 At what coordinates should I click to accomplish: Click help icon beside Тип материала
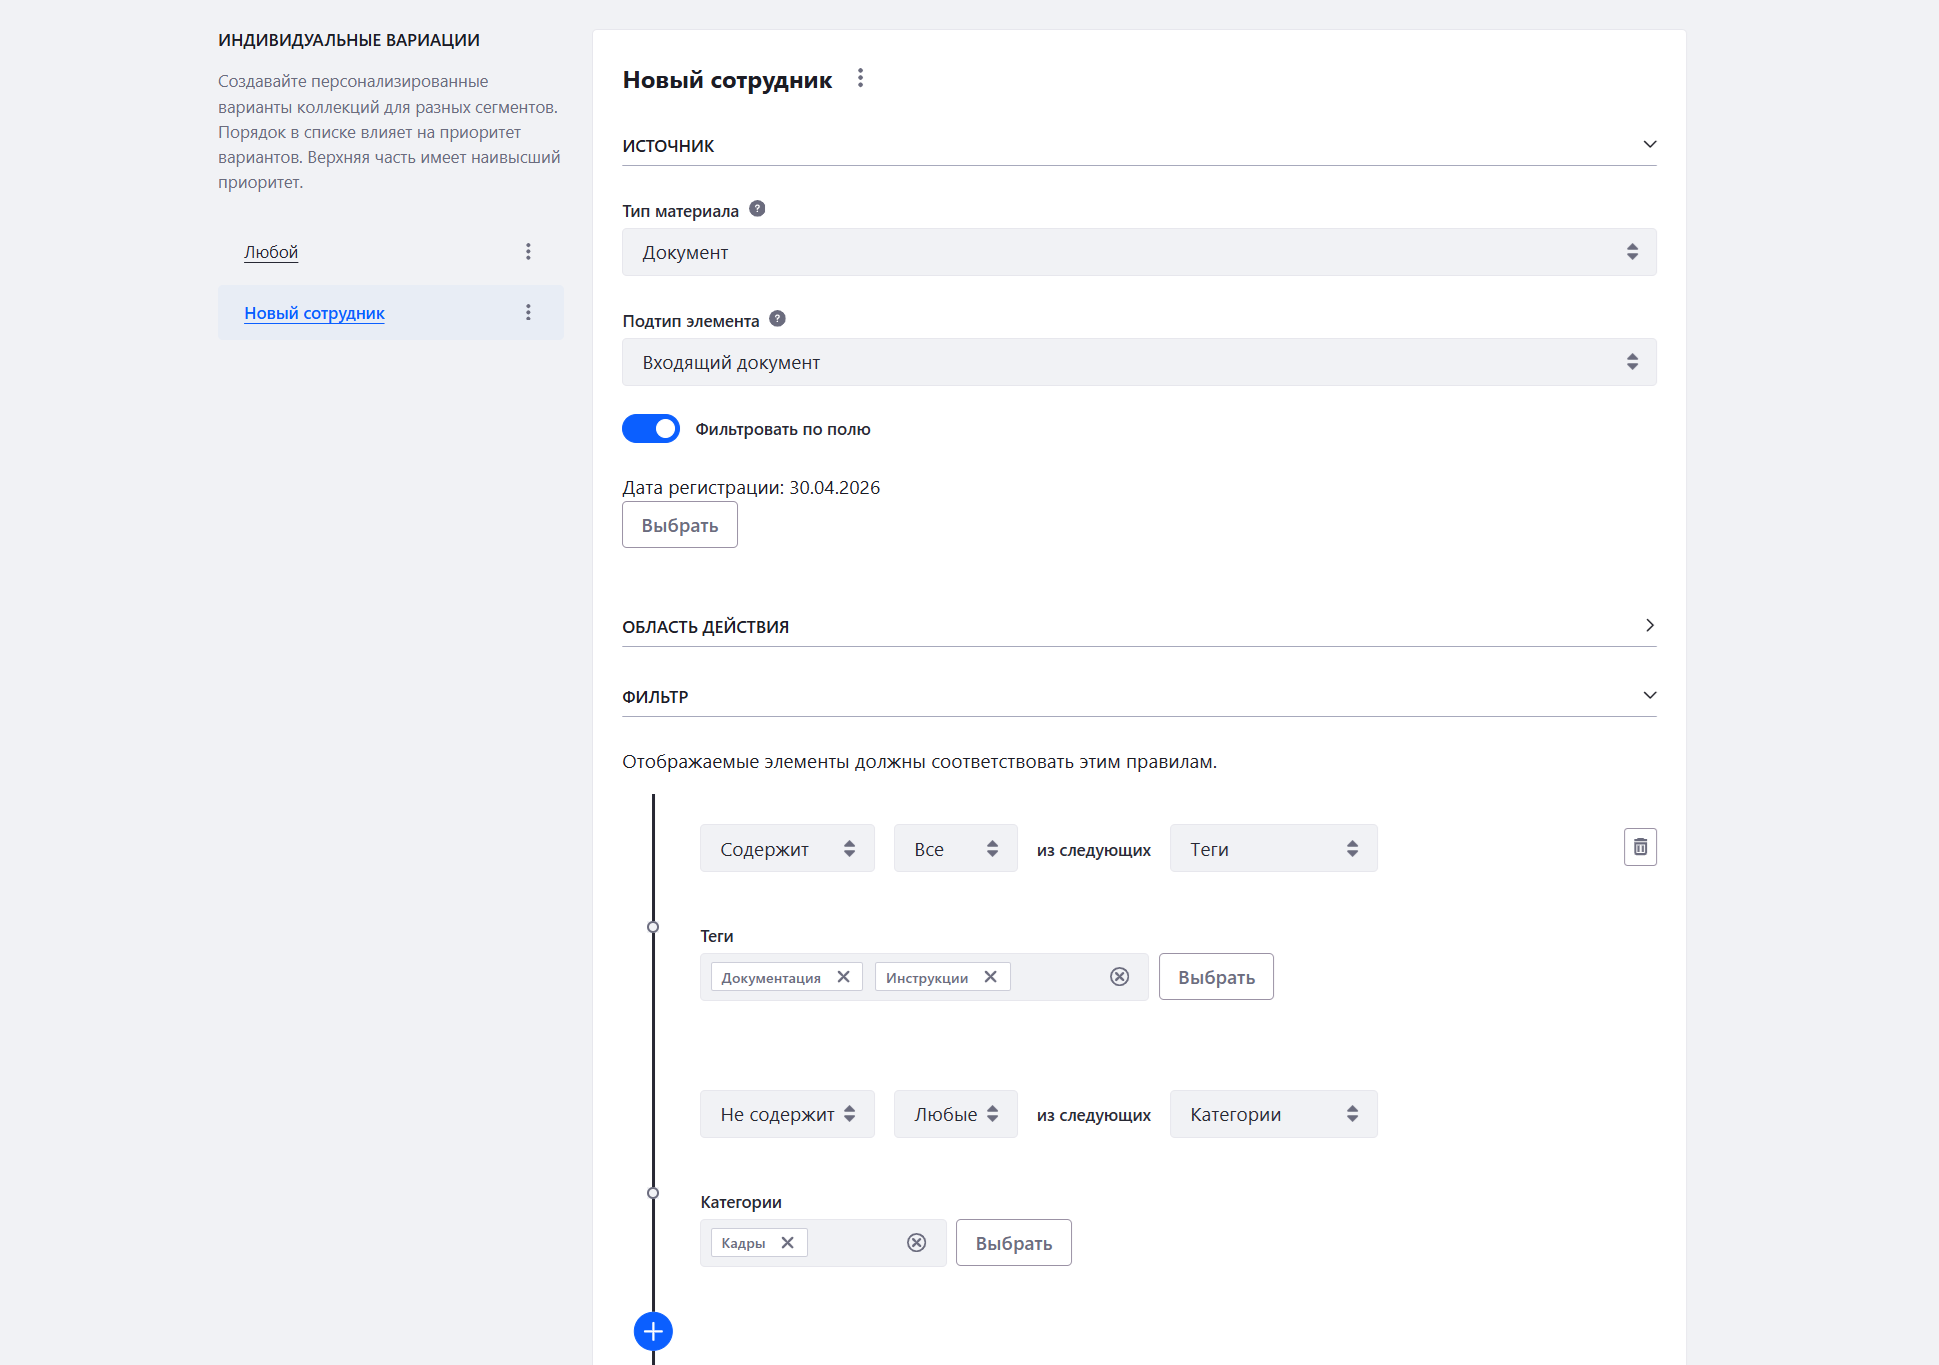point(757,209)
